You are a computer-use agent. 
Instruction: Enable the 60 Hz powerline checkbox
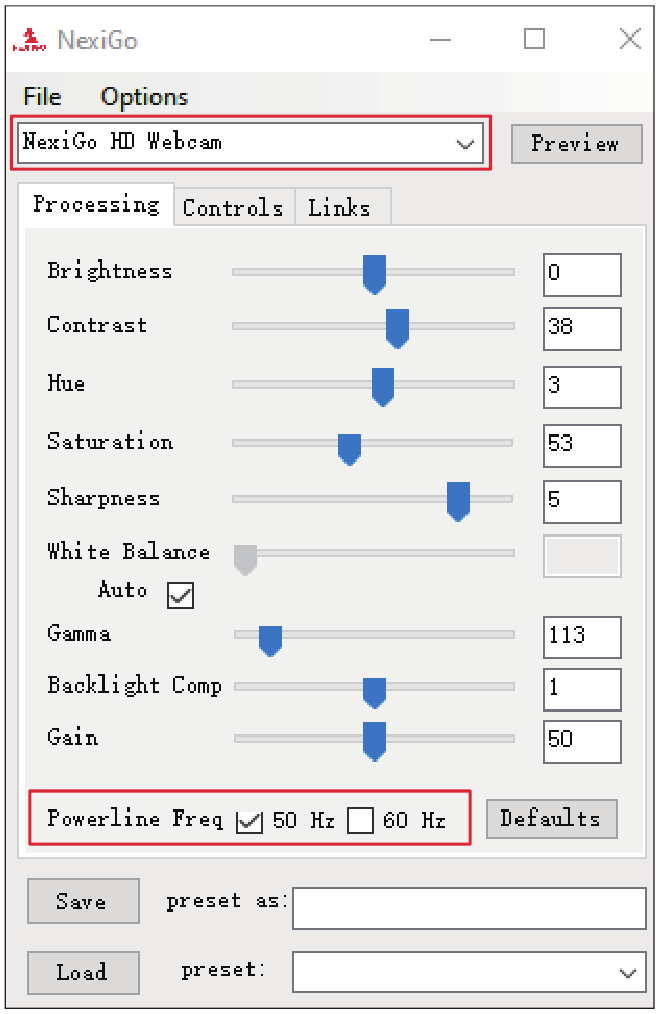pyautogui.click(x=360, y=821)
